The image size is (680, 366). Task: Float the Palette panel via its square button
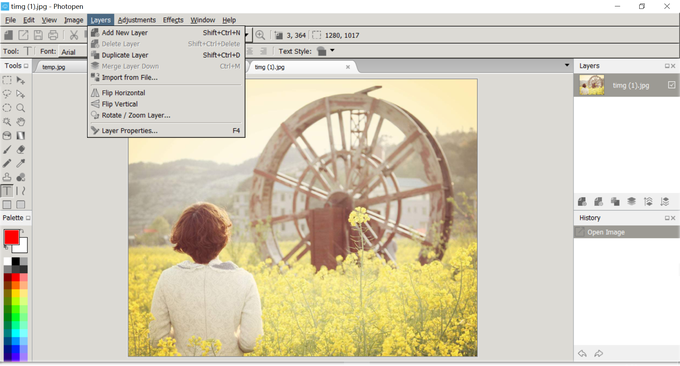(28, 218)
